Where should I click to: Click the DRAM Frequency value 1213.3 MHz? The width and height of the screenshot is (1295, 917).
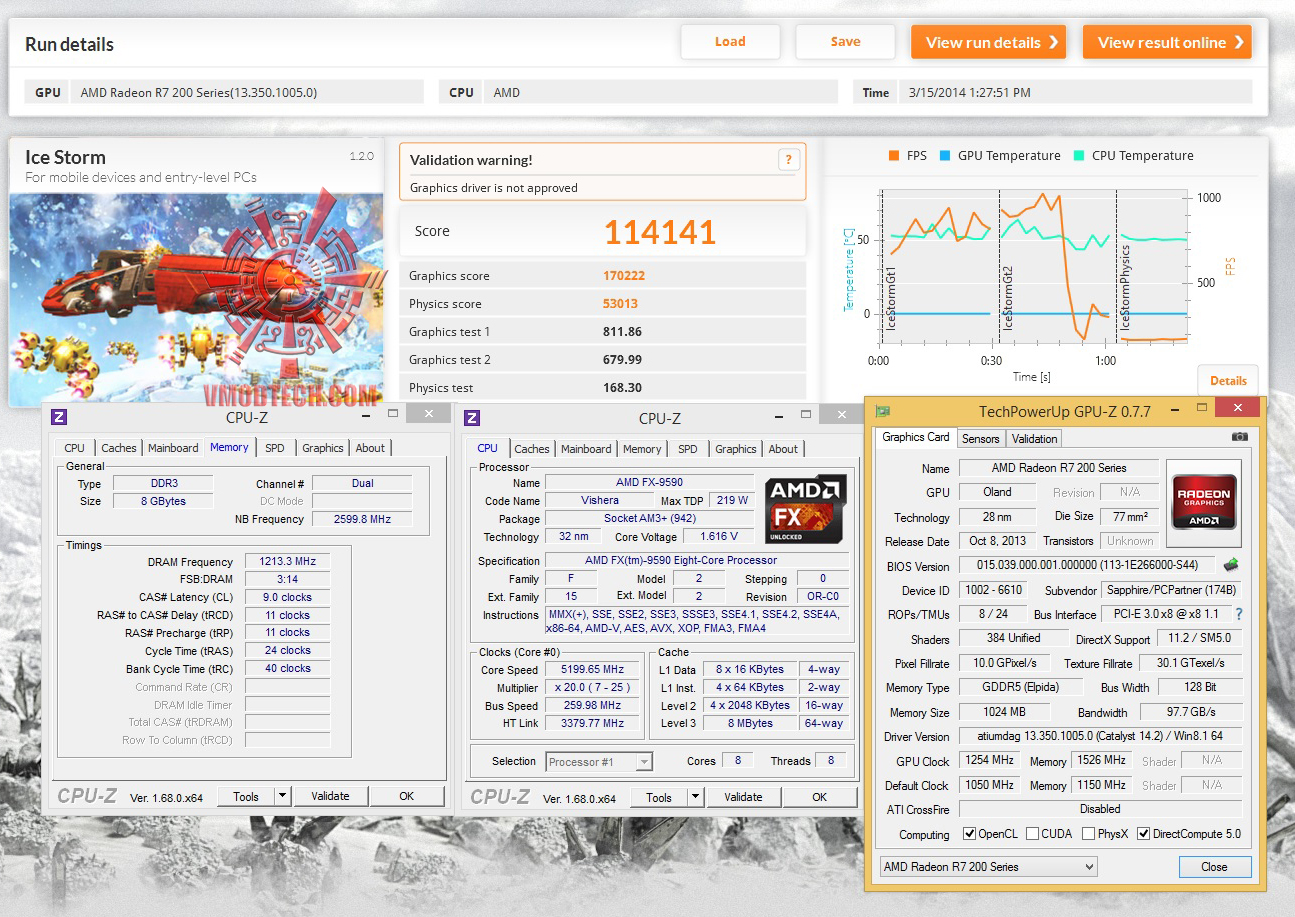tap(286, 562)
